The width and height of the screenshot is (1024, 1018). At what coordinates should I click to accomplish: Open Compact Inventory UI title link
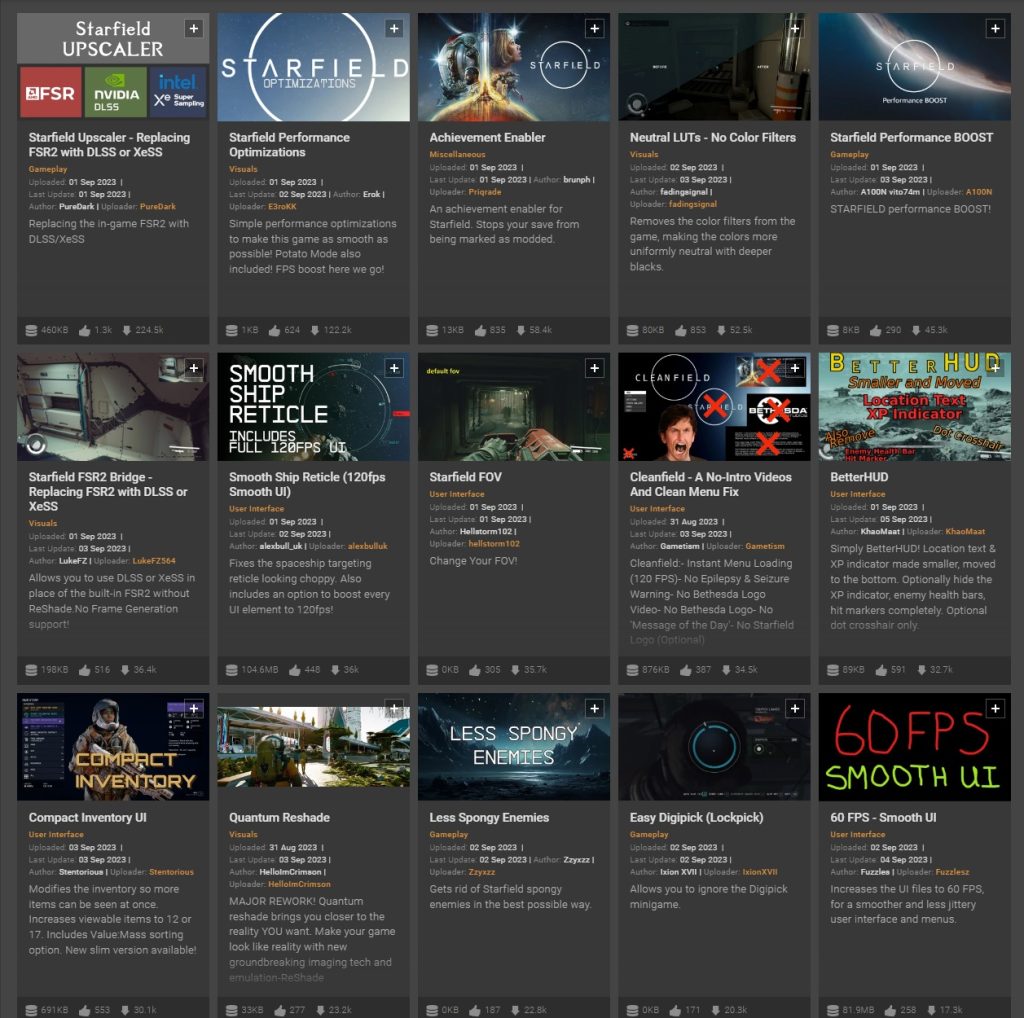[x=88, y=818]
